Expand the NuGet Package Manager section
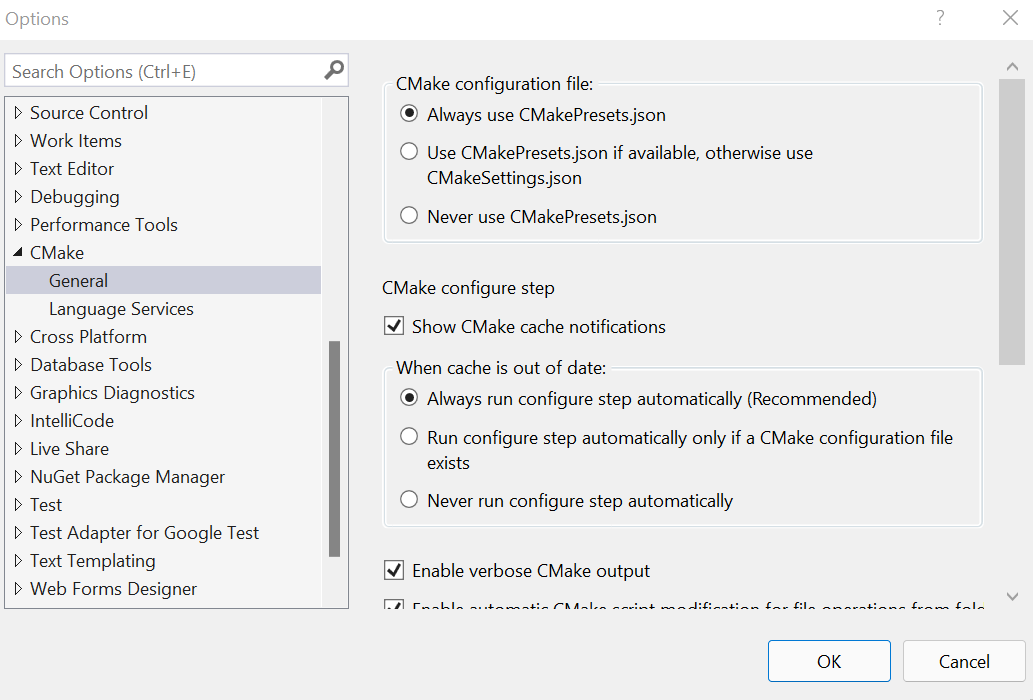This screenshot has width=1033, height=700. 17,476
